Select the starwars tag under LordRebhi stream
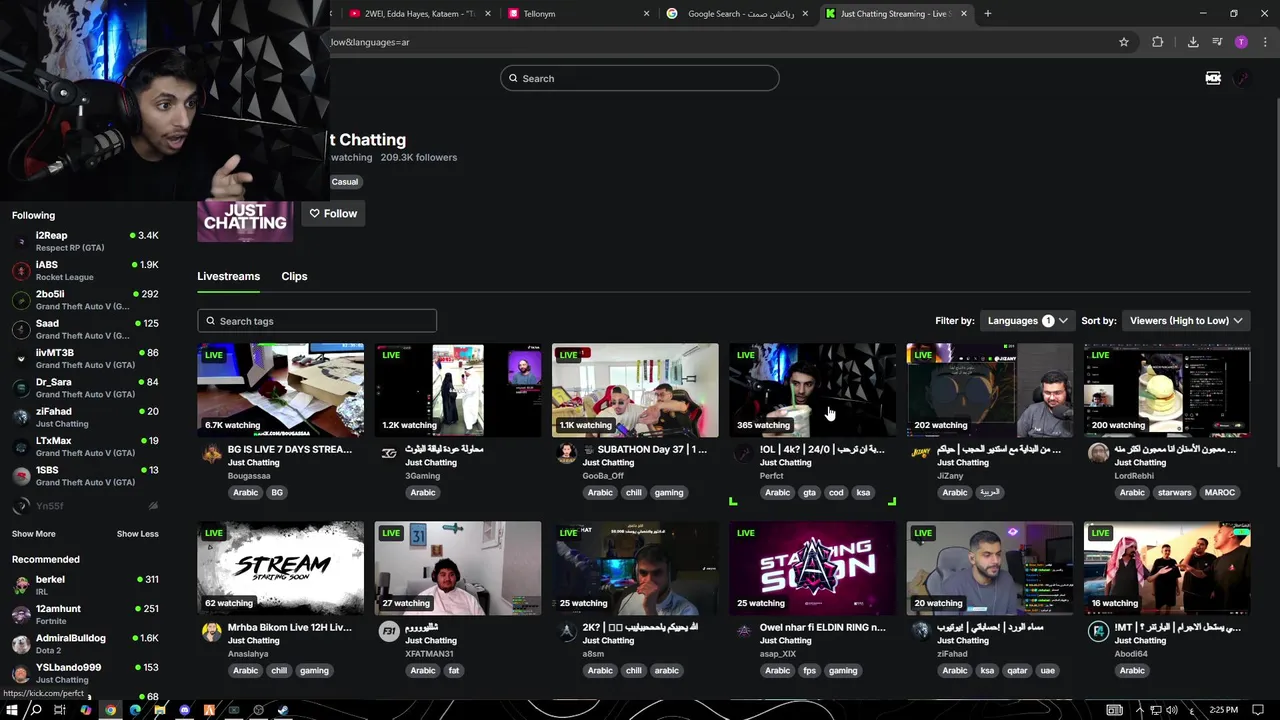Image resolution: width=1280 pixels, height=720 pixels. [x=1175, y=492]
